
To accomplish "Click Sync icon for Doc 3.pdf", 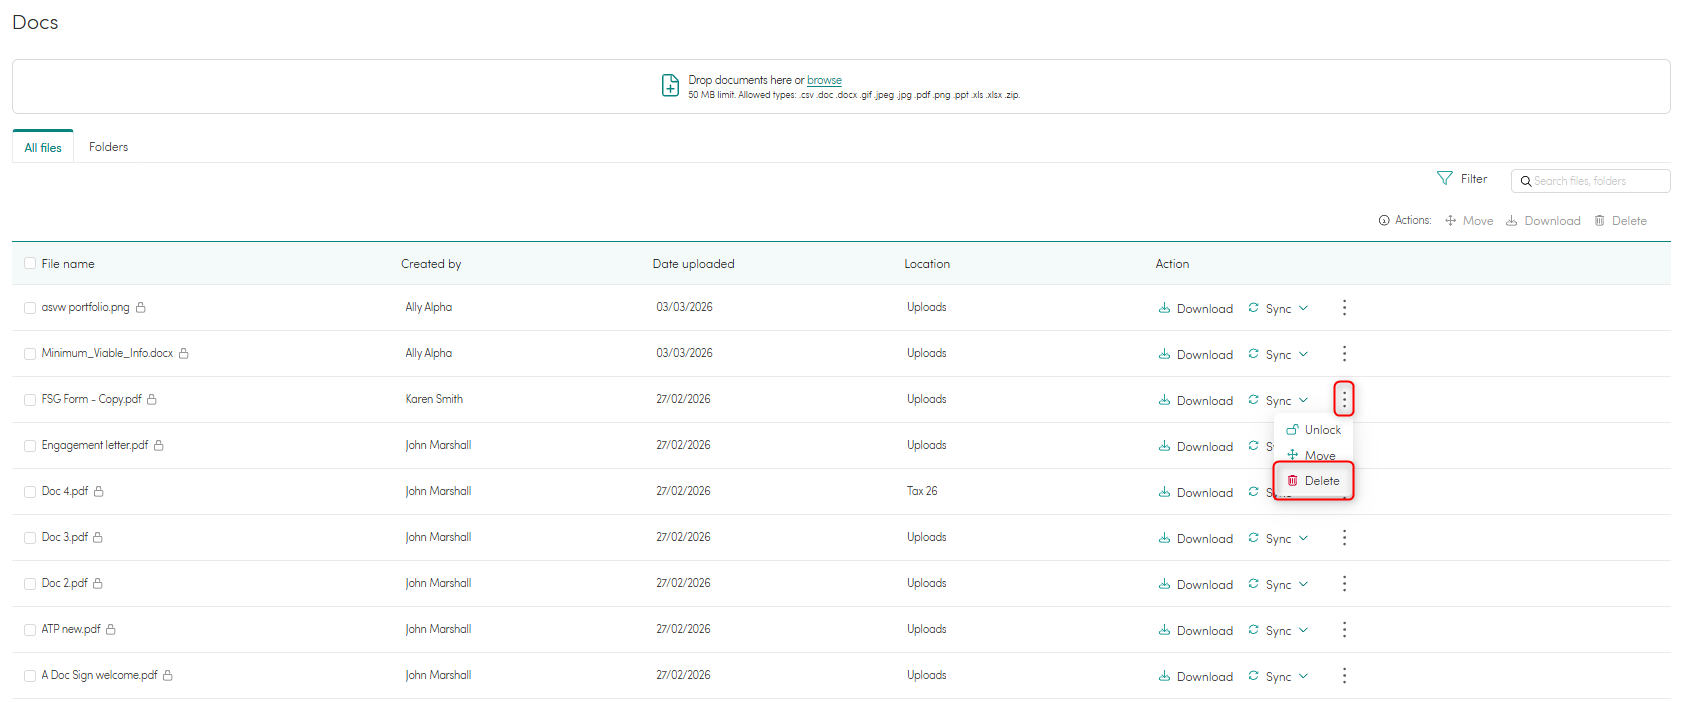I will click(x=1253, y=538).
